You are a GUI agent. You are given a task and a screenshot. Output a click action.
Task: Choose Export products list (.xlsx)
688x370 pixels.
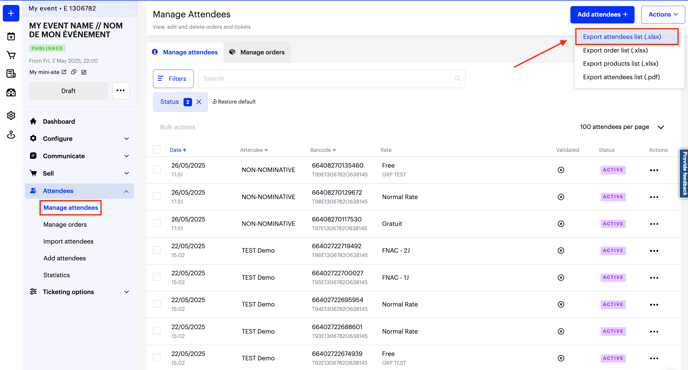[x=620, y=64]
